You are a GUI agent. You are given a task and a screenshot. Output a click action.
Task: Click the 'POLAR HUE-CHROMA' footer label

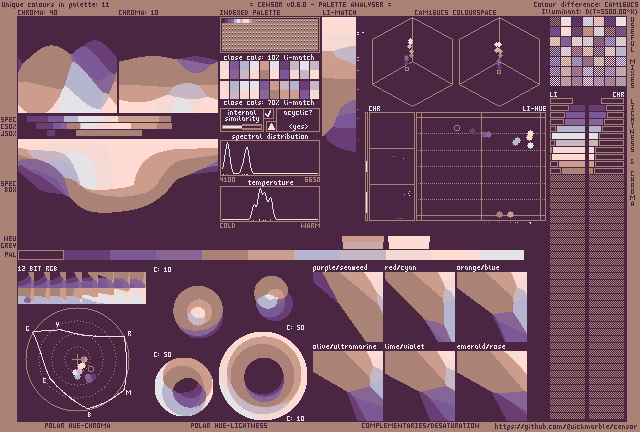(x=78, y=425)
